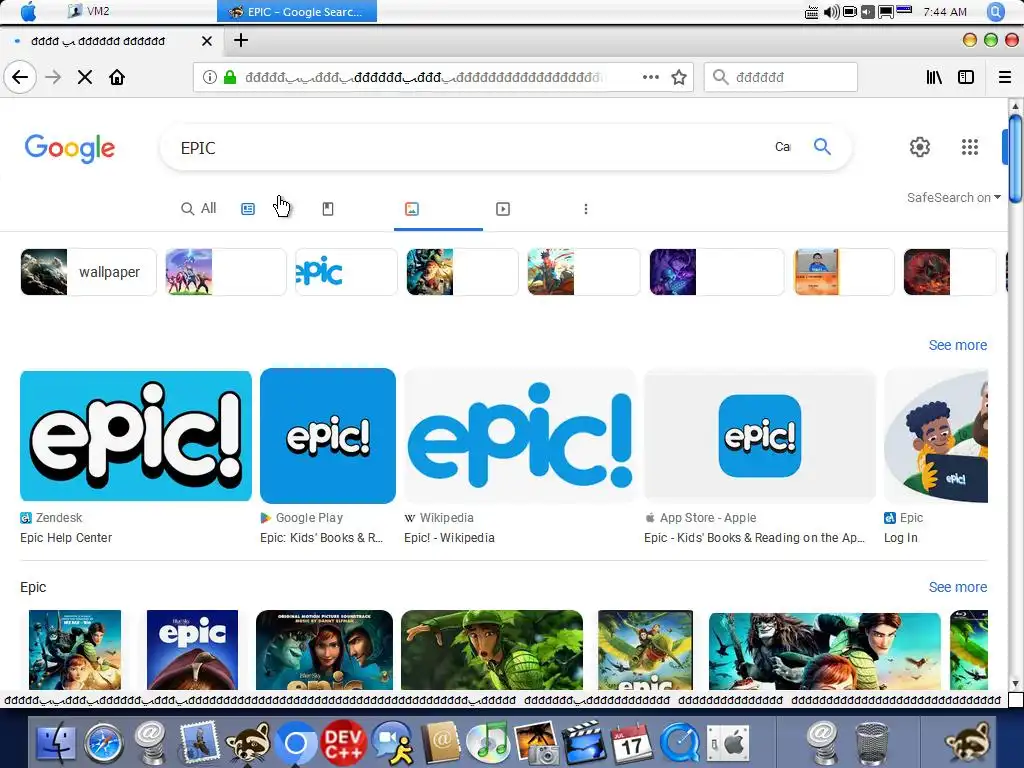Open the browser home page
Viewport: 1024px width, 768px height.
pos(117,77)
